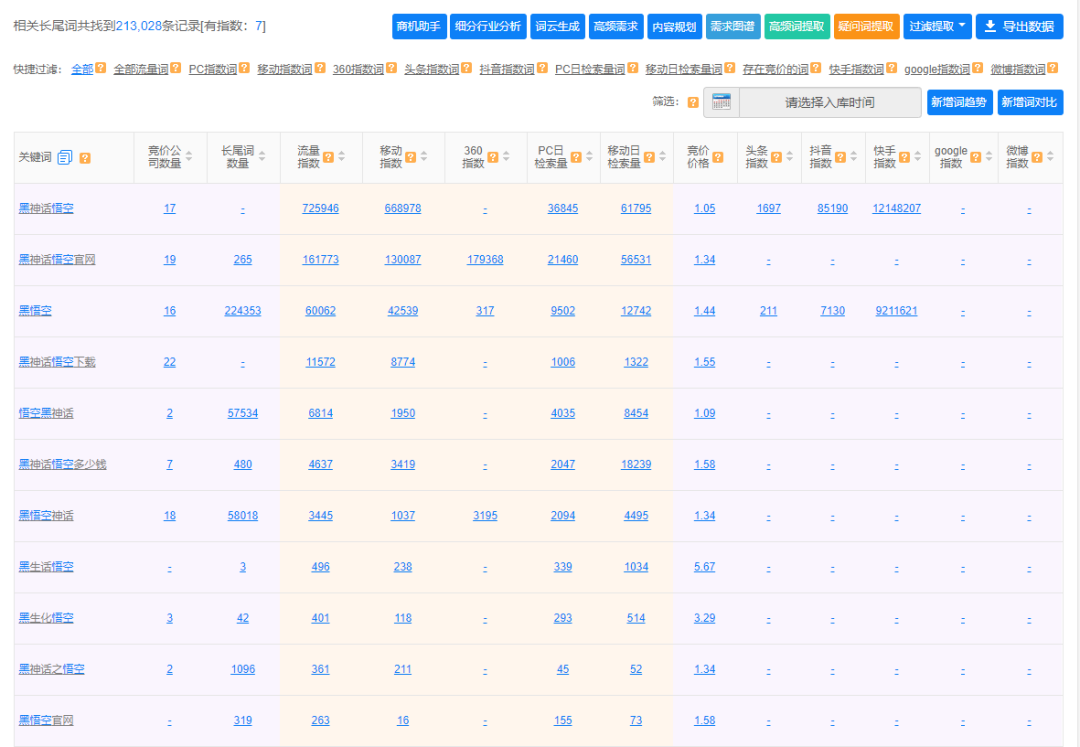The image size is (1080, 747).
Task: Click 快手指数 value 12148207
Action: click(896, 208)
